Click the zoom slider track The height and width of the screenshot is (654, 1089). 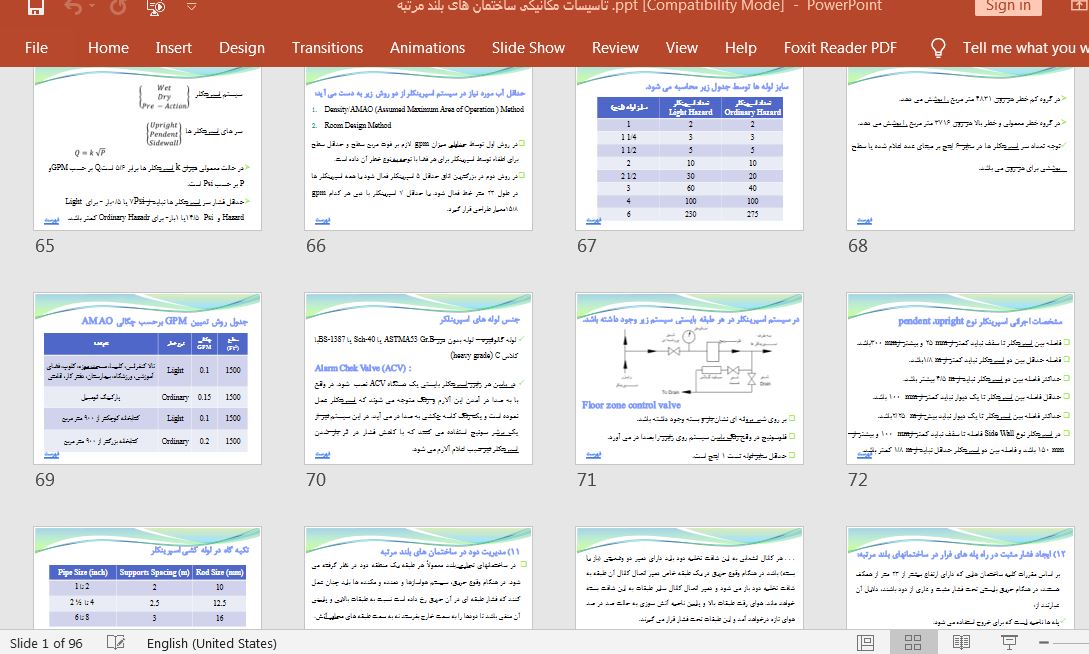[1073, 643]
